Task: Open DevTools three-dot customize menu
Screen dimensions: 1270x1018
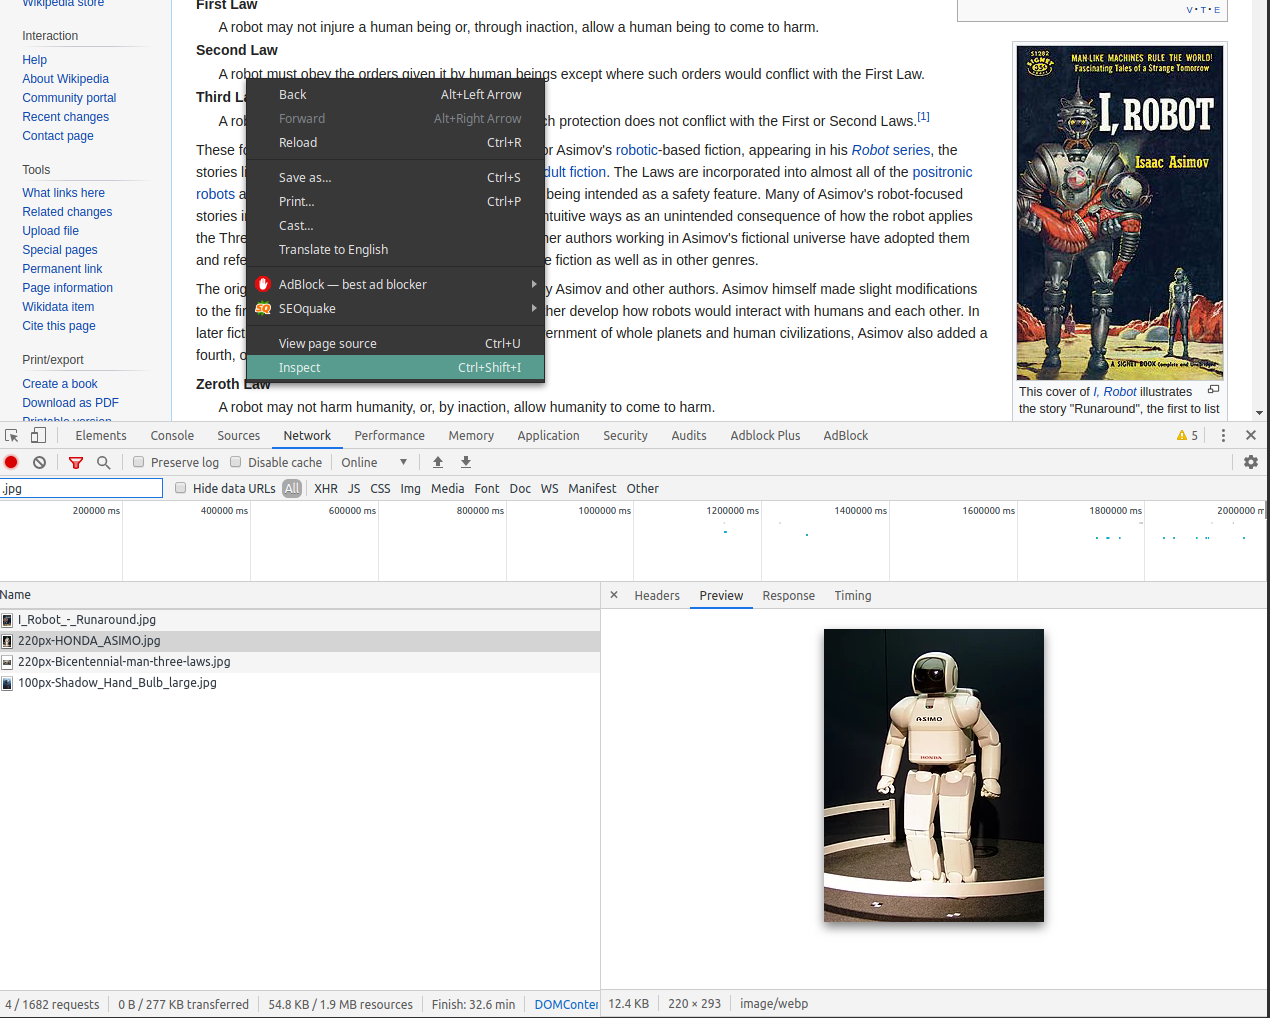Action: point(1223,436)
